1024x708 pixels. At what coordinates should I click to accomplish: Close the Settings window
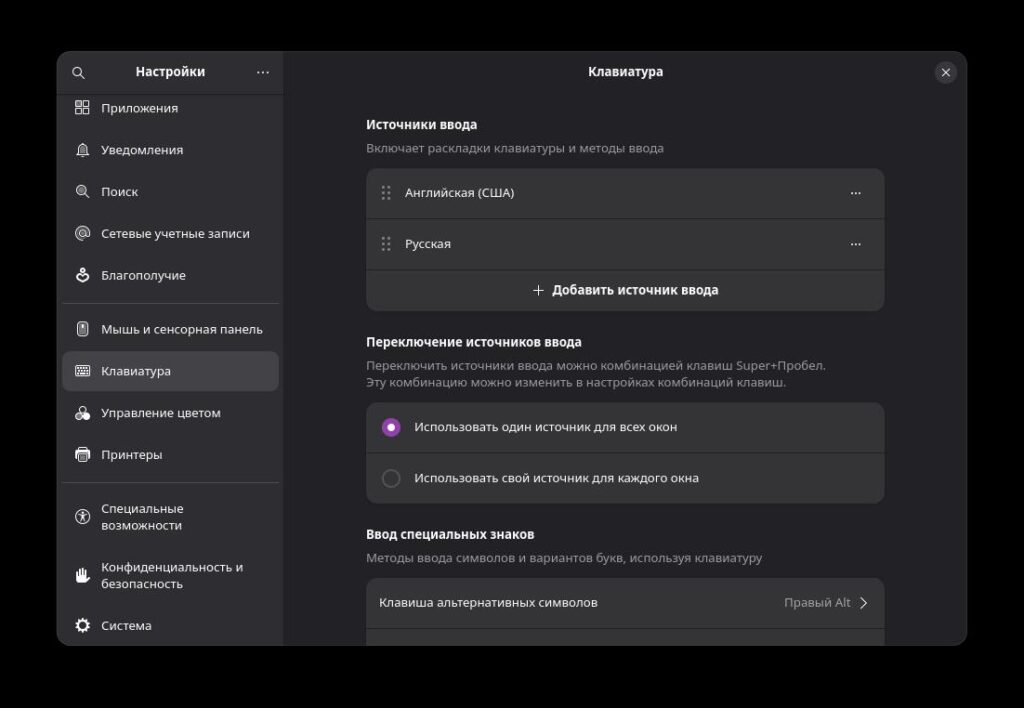pyautogui.click(x=945, y=72)
